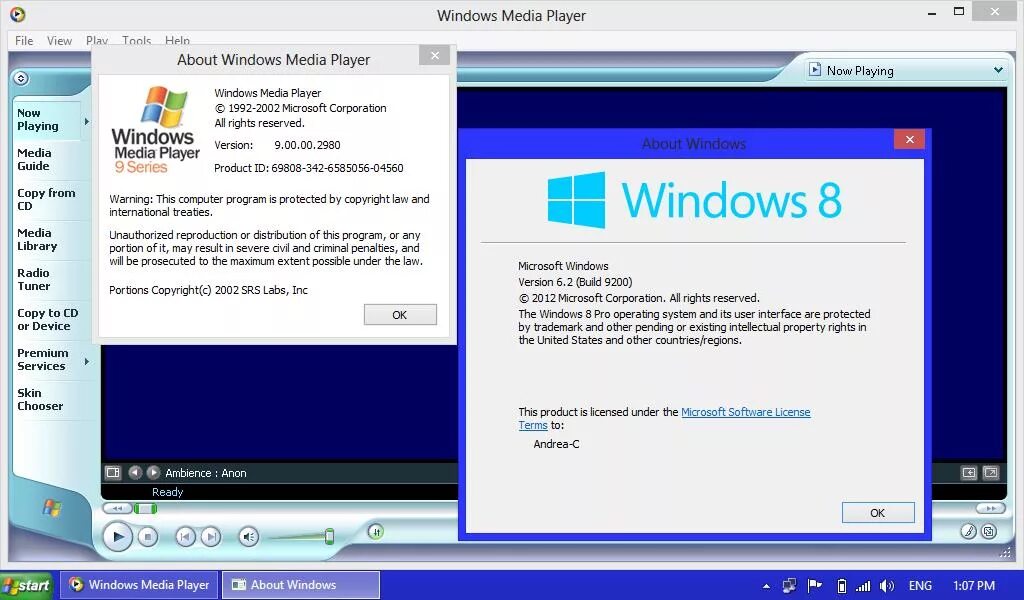Skip to the next track

coord(210,537)
